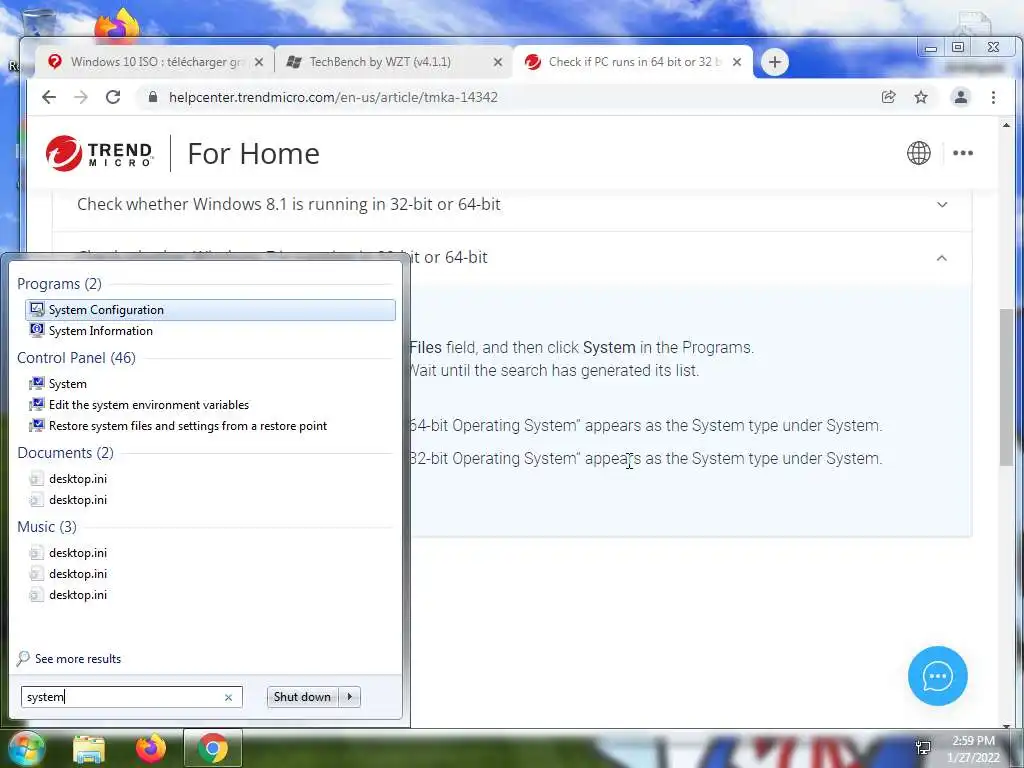Open Chrome's three-dot menu
Image resolution: width=1024 pixels, height=768 pixels.
(993, 97)
